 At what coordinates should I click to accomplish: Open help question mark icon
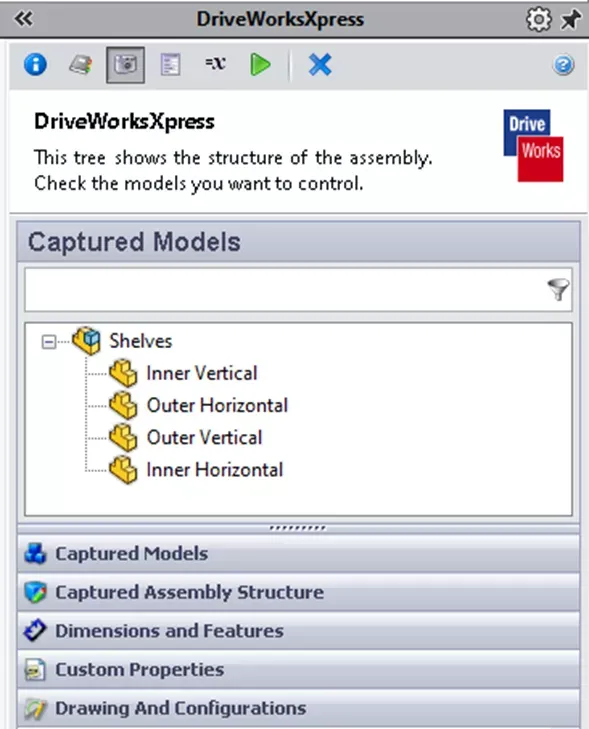[x=563, y=65]
